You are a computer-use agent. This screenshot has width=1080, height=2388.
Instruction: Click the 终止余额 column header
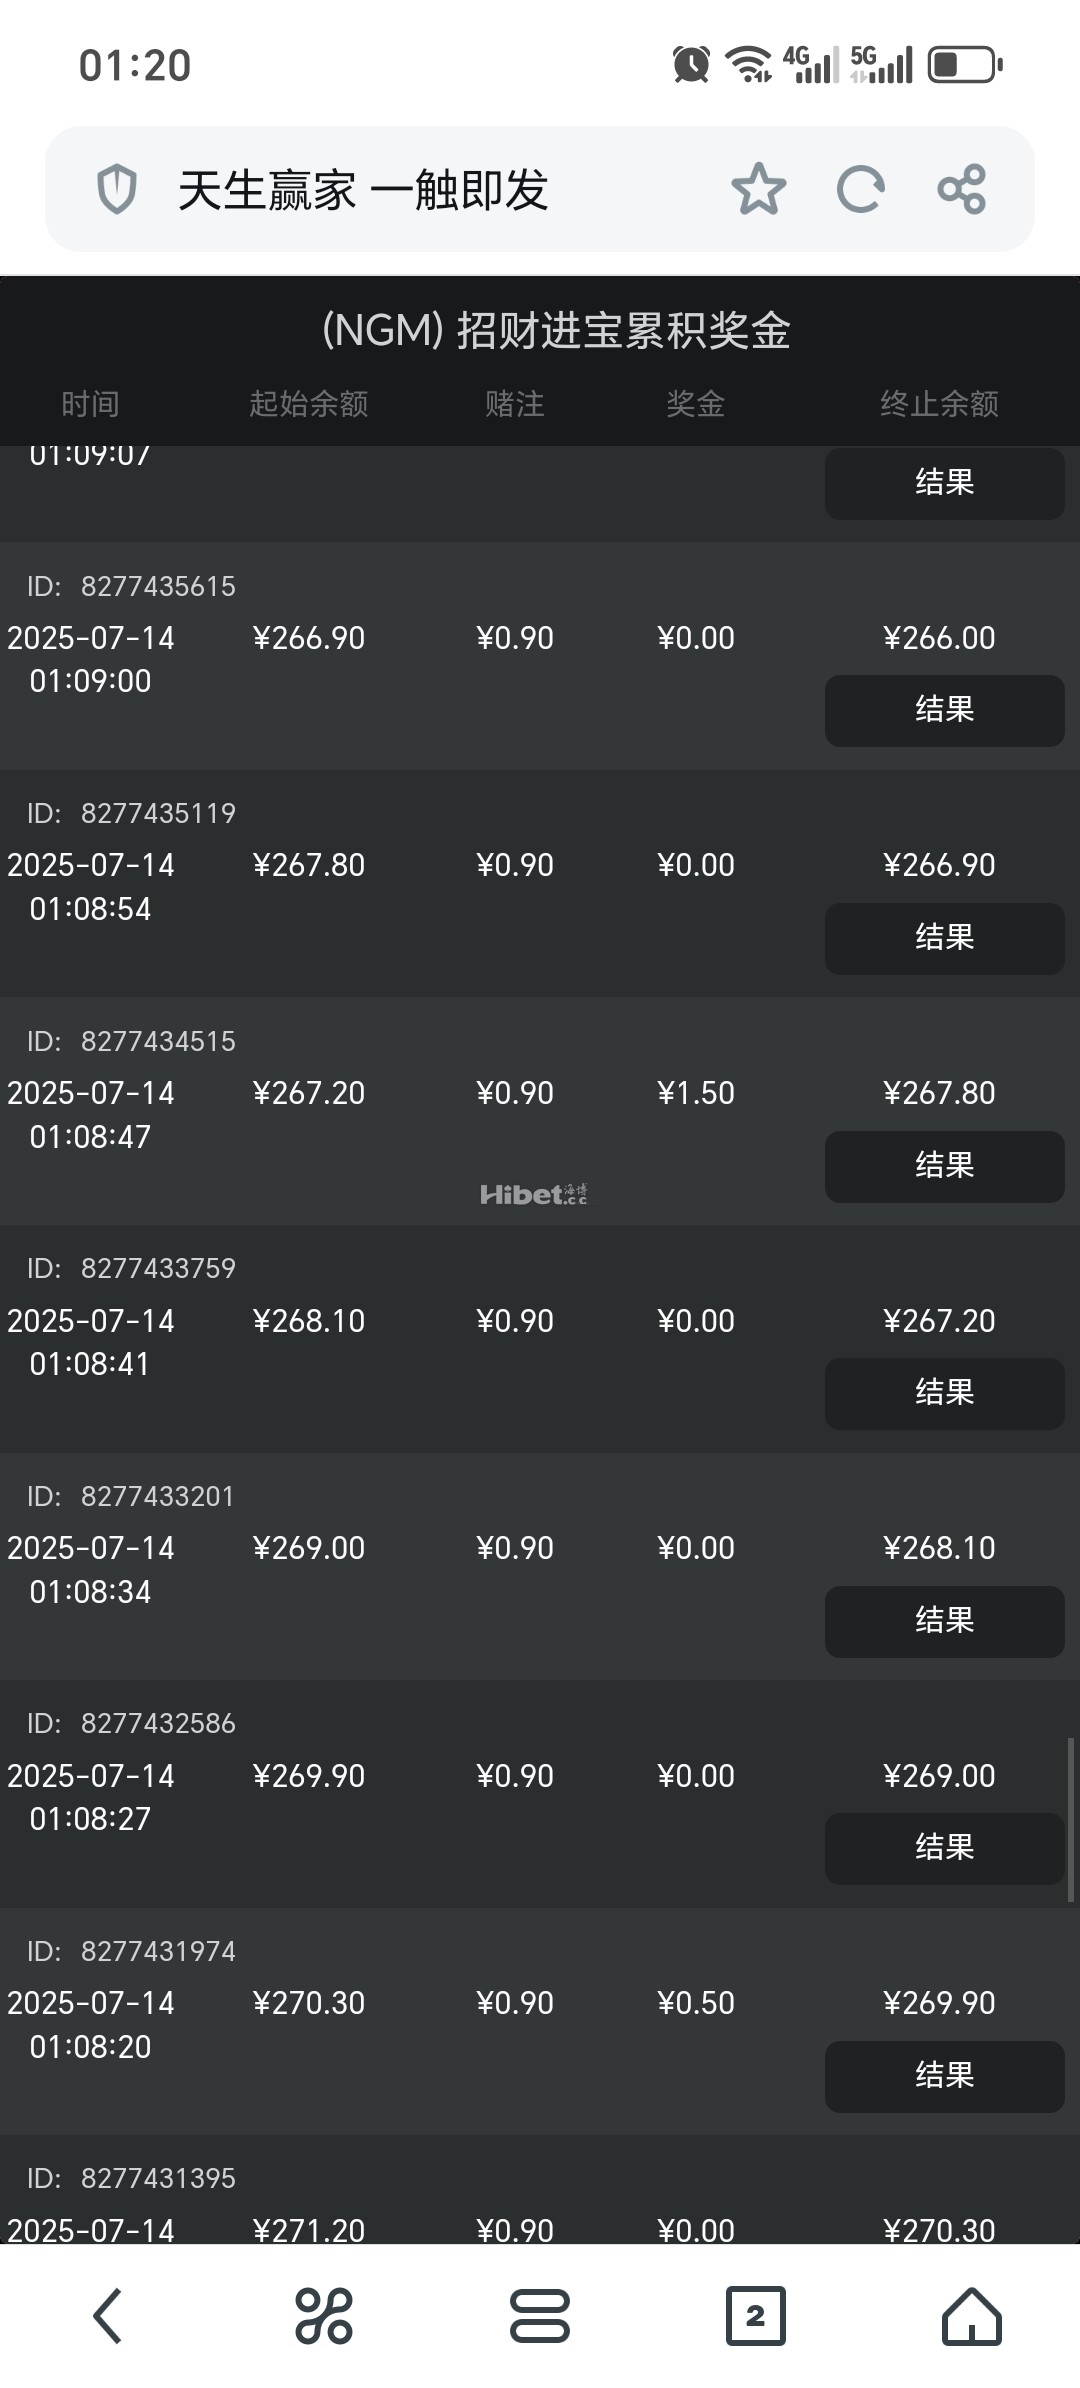click(x=939, y=404)
